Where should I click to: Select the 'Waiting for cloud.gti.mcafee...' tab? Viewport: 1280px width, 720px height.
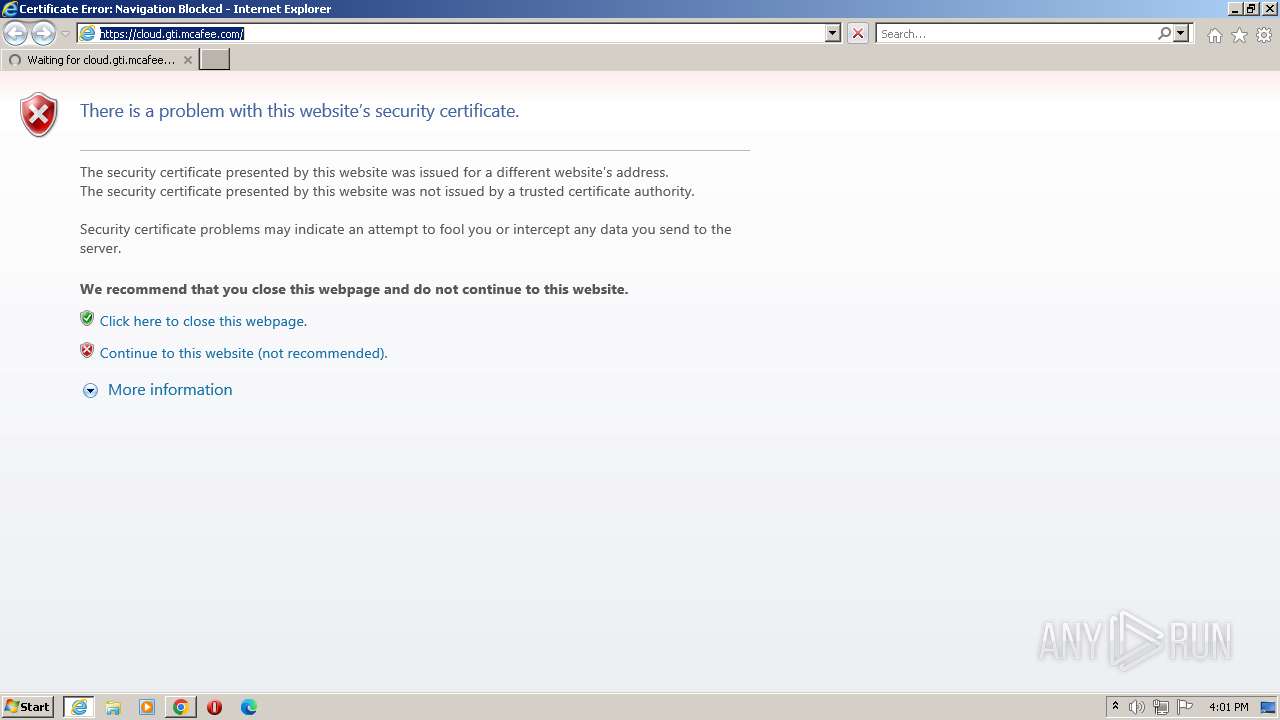98,60
